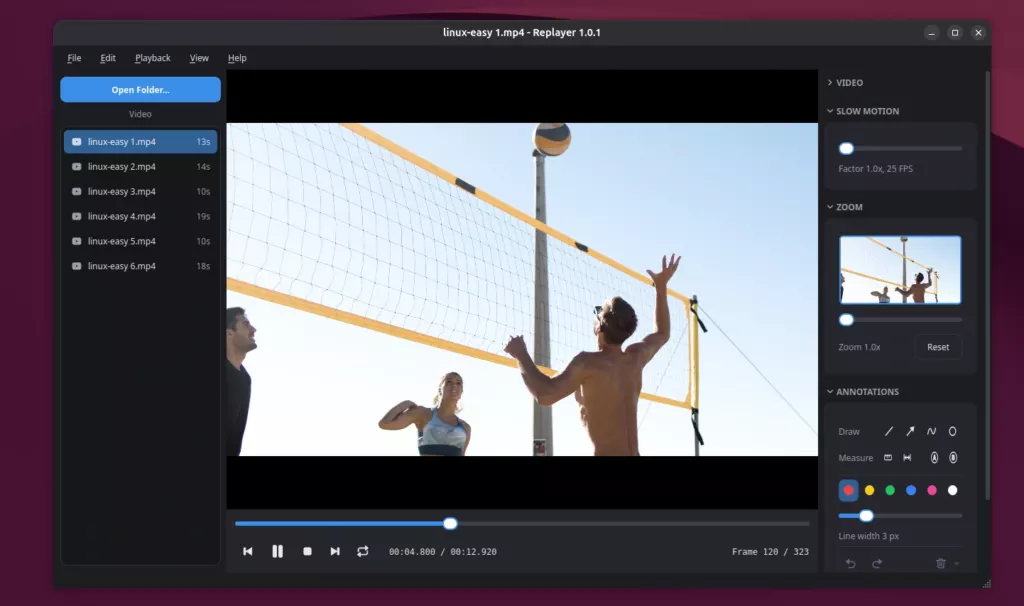Select linux-easy 4.mp4 in the video list
The width and height of the screenshot is (1024, 606).
point(140,216)
